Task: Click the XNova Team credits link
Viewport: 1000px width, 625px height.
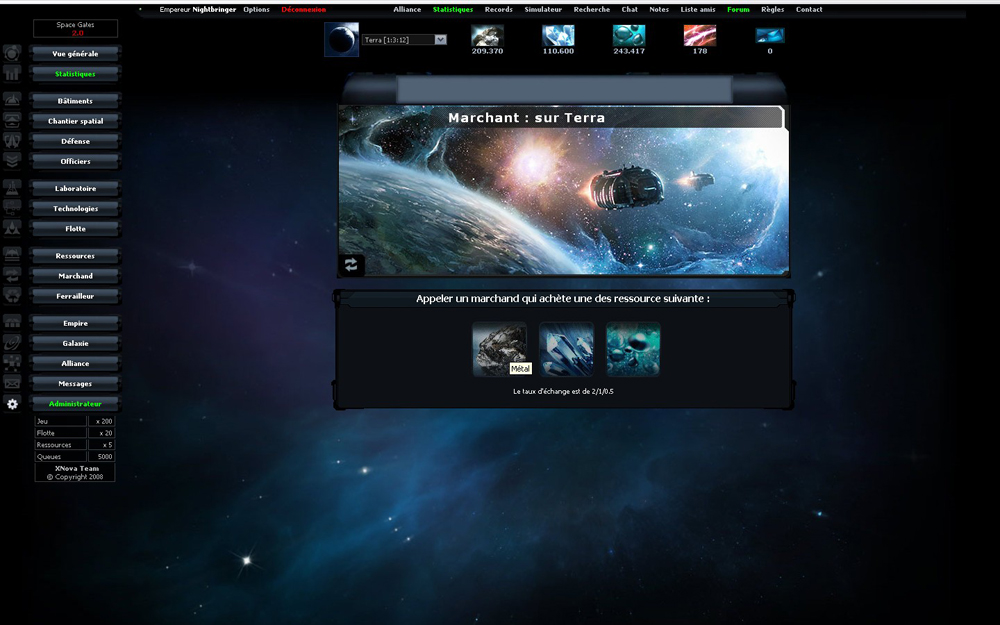Action: [75, 467]
